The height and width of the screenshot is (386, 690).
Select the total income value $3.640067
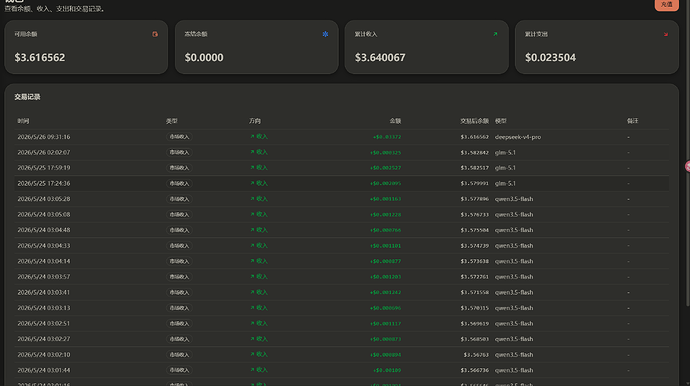click(380, 58)
